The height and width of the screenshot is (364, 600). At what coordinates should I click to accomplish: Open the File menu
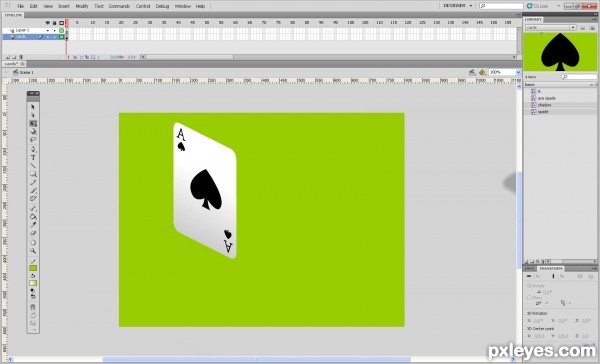point(21,6)
